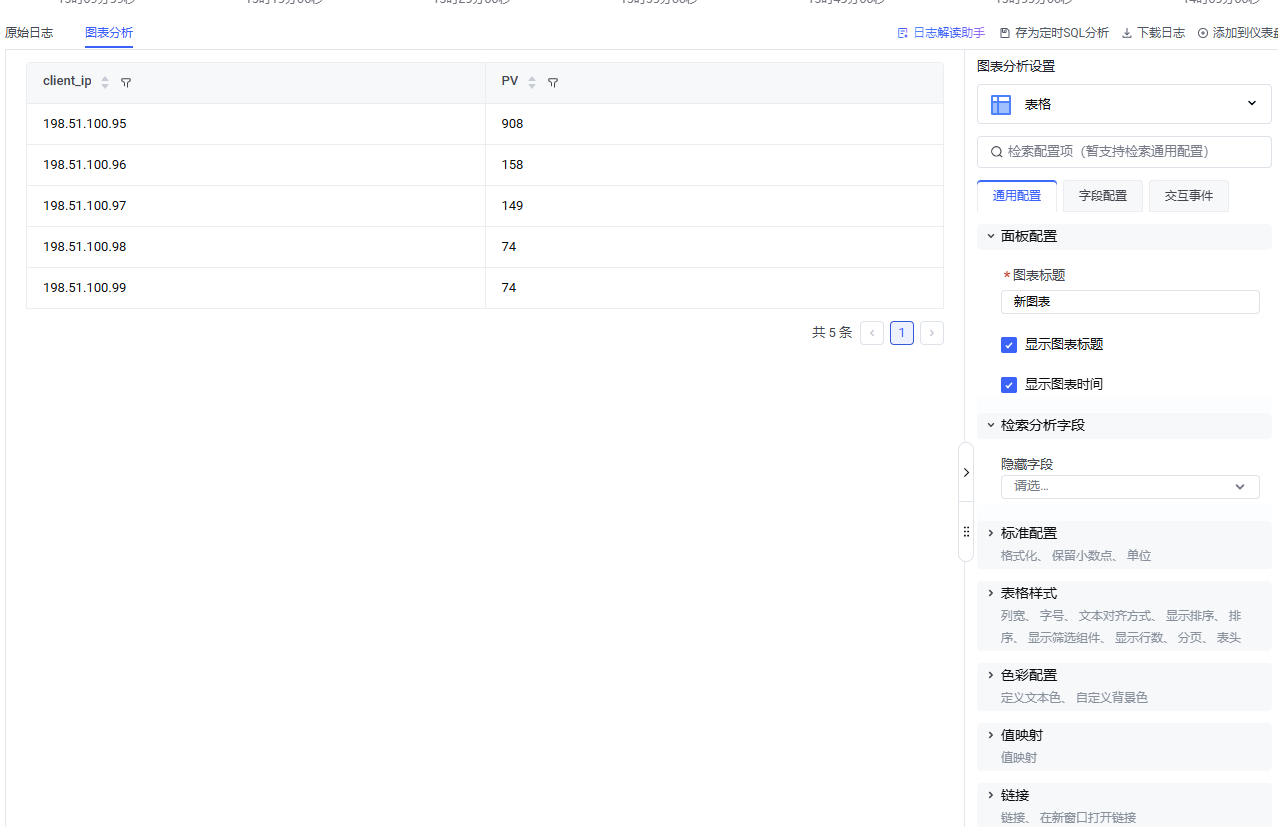Go to page 1 in pagination
Image resolution: width=1278 pixels, height=827 pixels.
[901, 333]
